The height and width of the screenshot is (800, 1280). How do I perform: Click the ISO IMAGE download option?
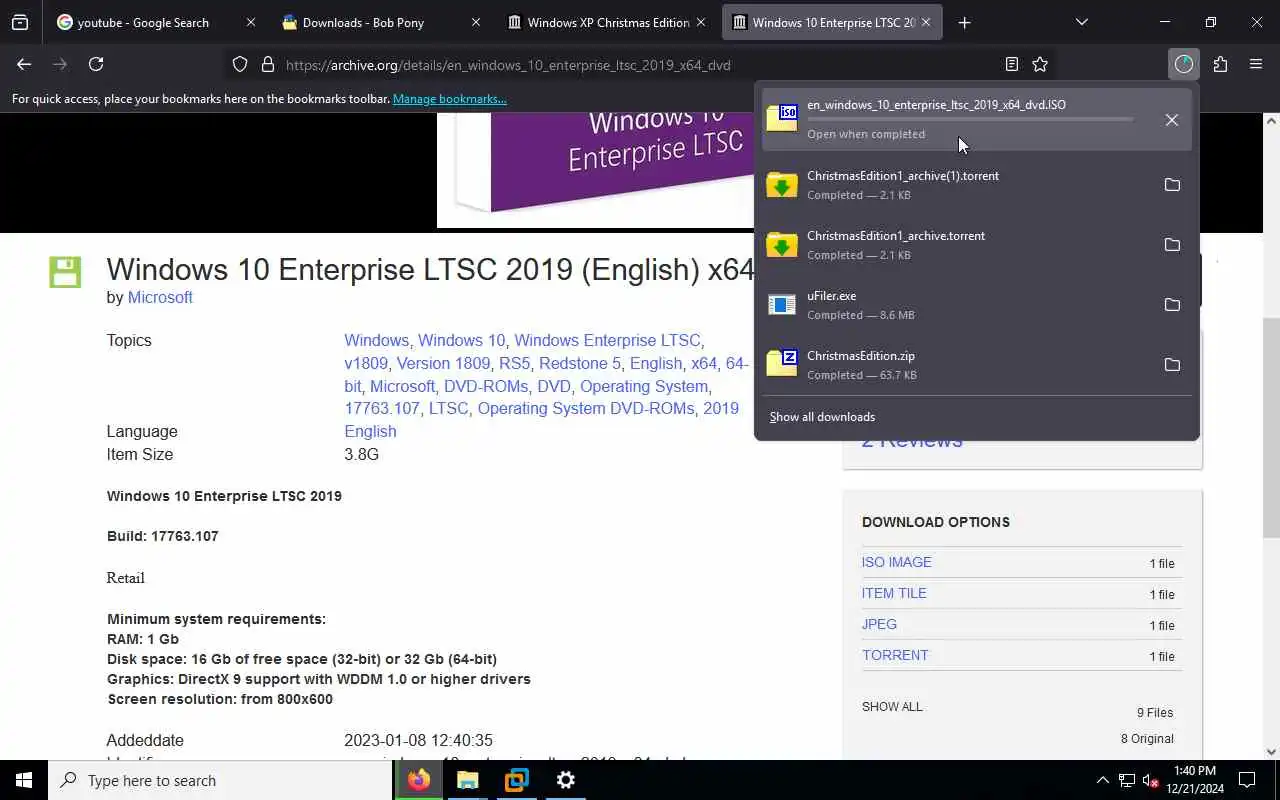pyautogui.click(x=896, y=562)
